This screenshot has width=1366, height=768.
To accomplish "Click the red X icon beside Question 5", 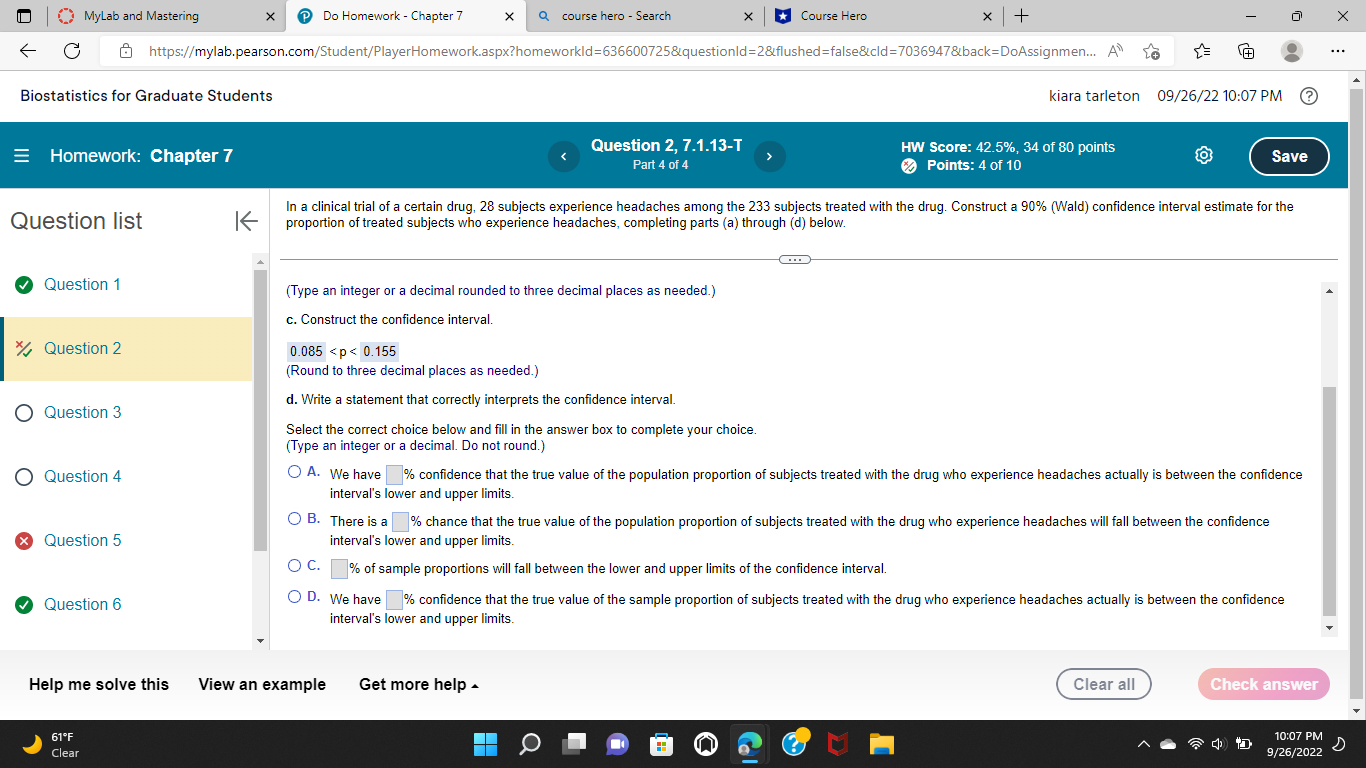I will (23, 540).
